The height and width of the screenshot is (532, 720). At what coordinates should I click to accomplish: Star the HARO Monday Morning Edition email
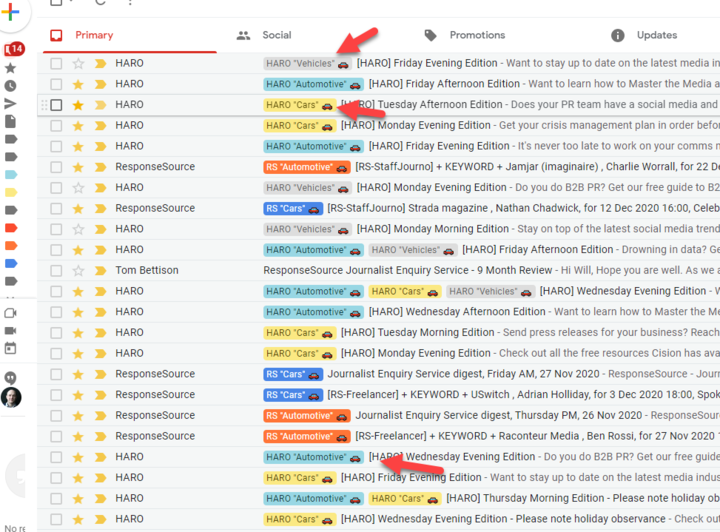tap(79, 229)
